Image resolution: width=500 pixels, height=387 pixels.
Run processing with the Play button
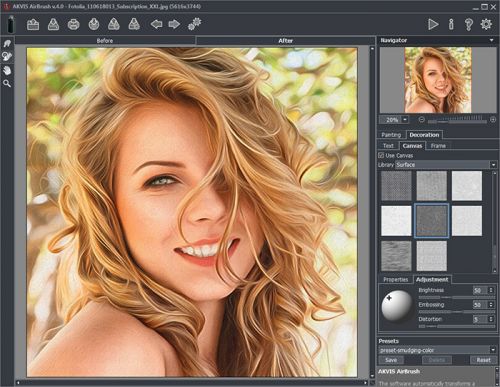click(x=433, y=24)
